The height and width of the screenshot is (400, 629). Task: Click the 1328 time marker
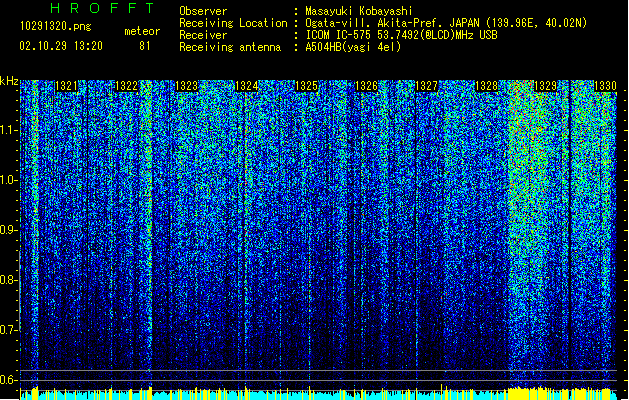pos(486,86)
